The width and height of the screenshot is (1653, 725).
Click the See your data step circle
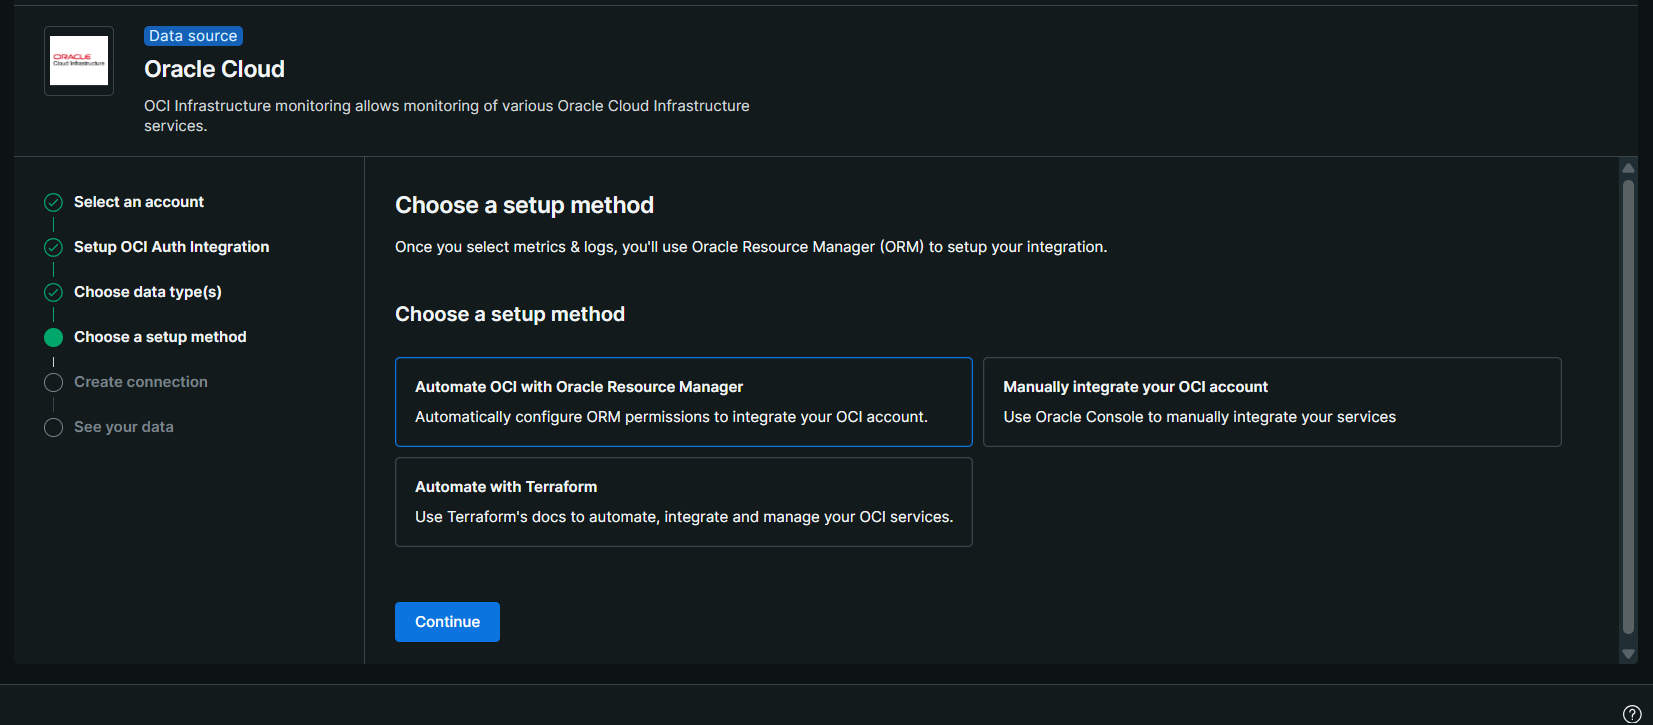pyautogui.click(x=54, y=428)
